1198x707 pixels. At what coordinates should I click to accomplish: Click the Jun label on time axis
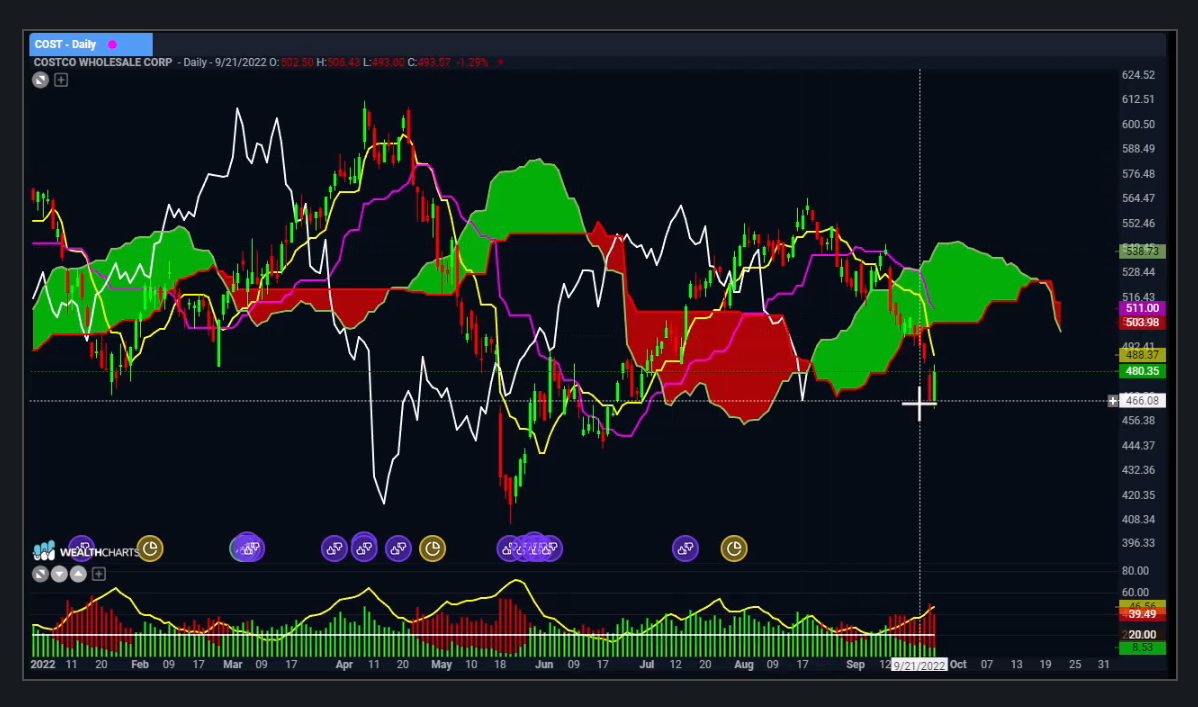click(x=544, y=664)
